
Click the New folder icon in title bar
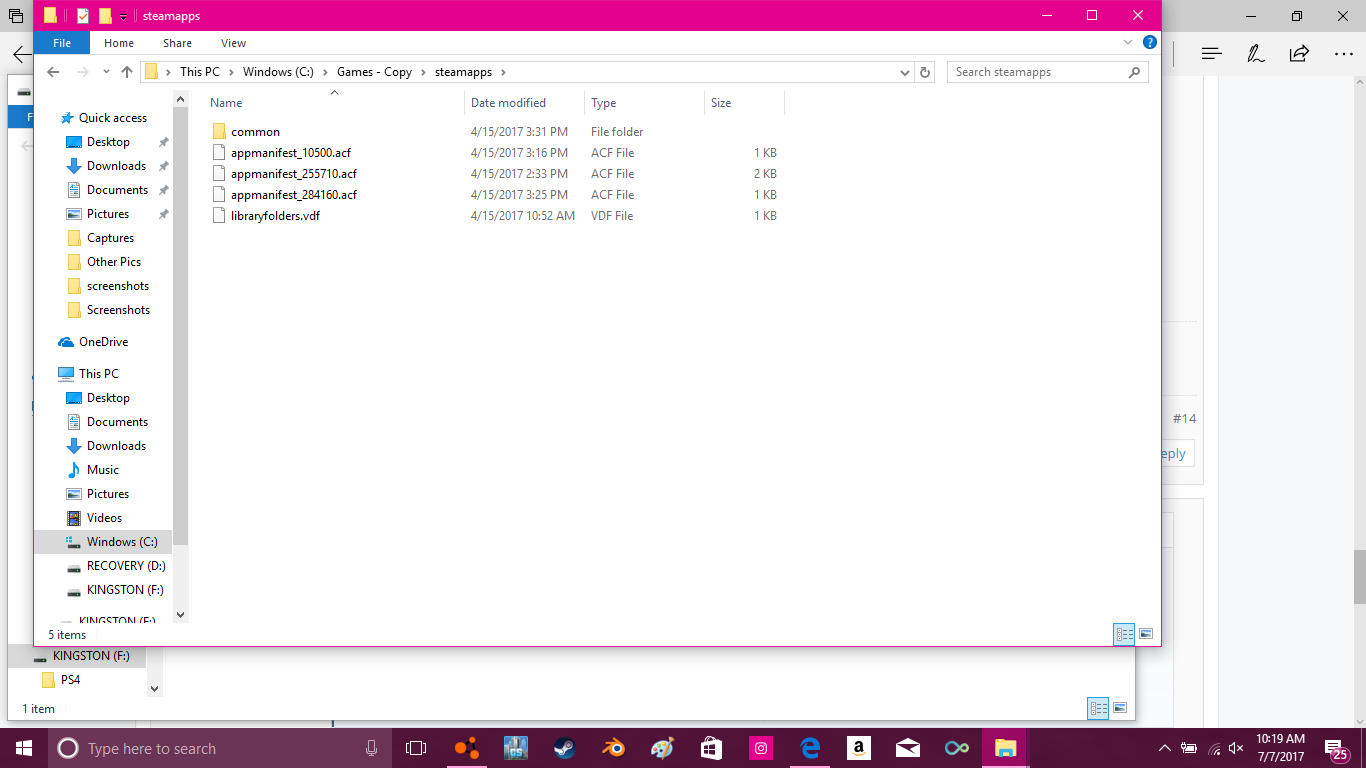[x=105, y=16]
